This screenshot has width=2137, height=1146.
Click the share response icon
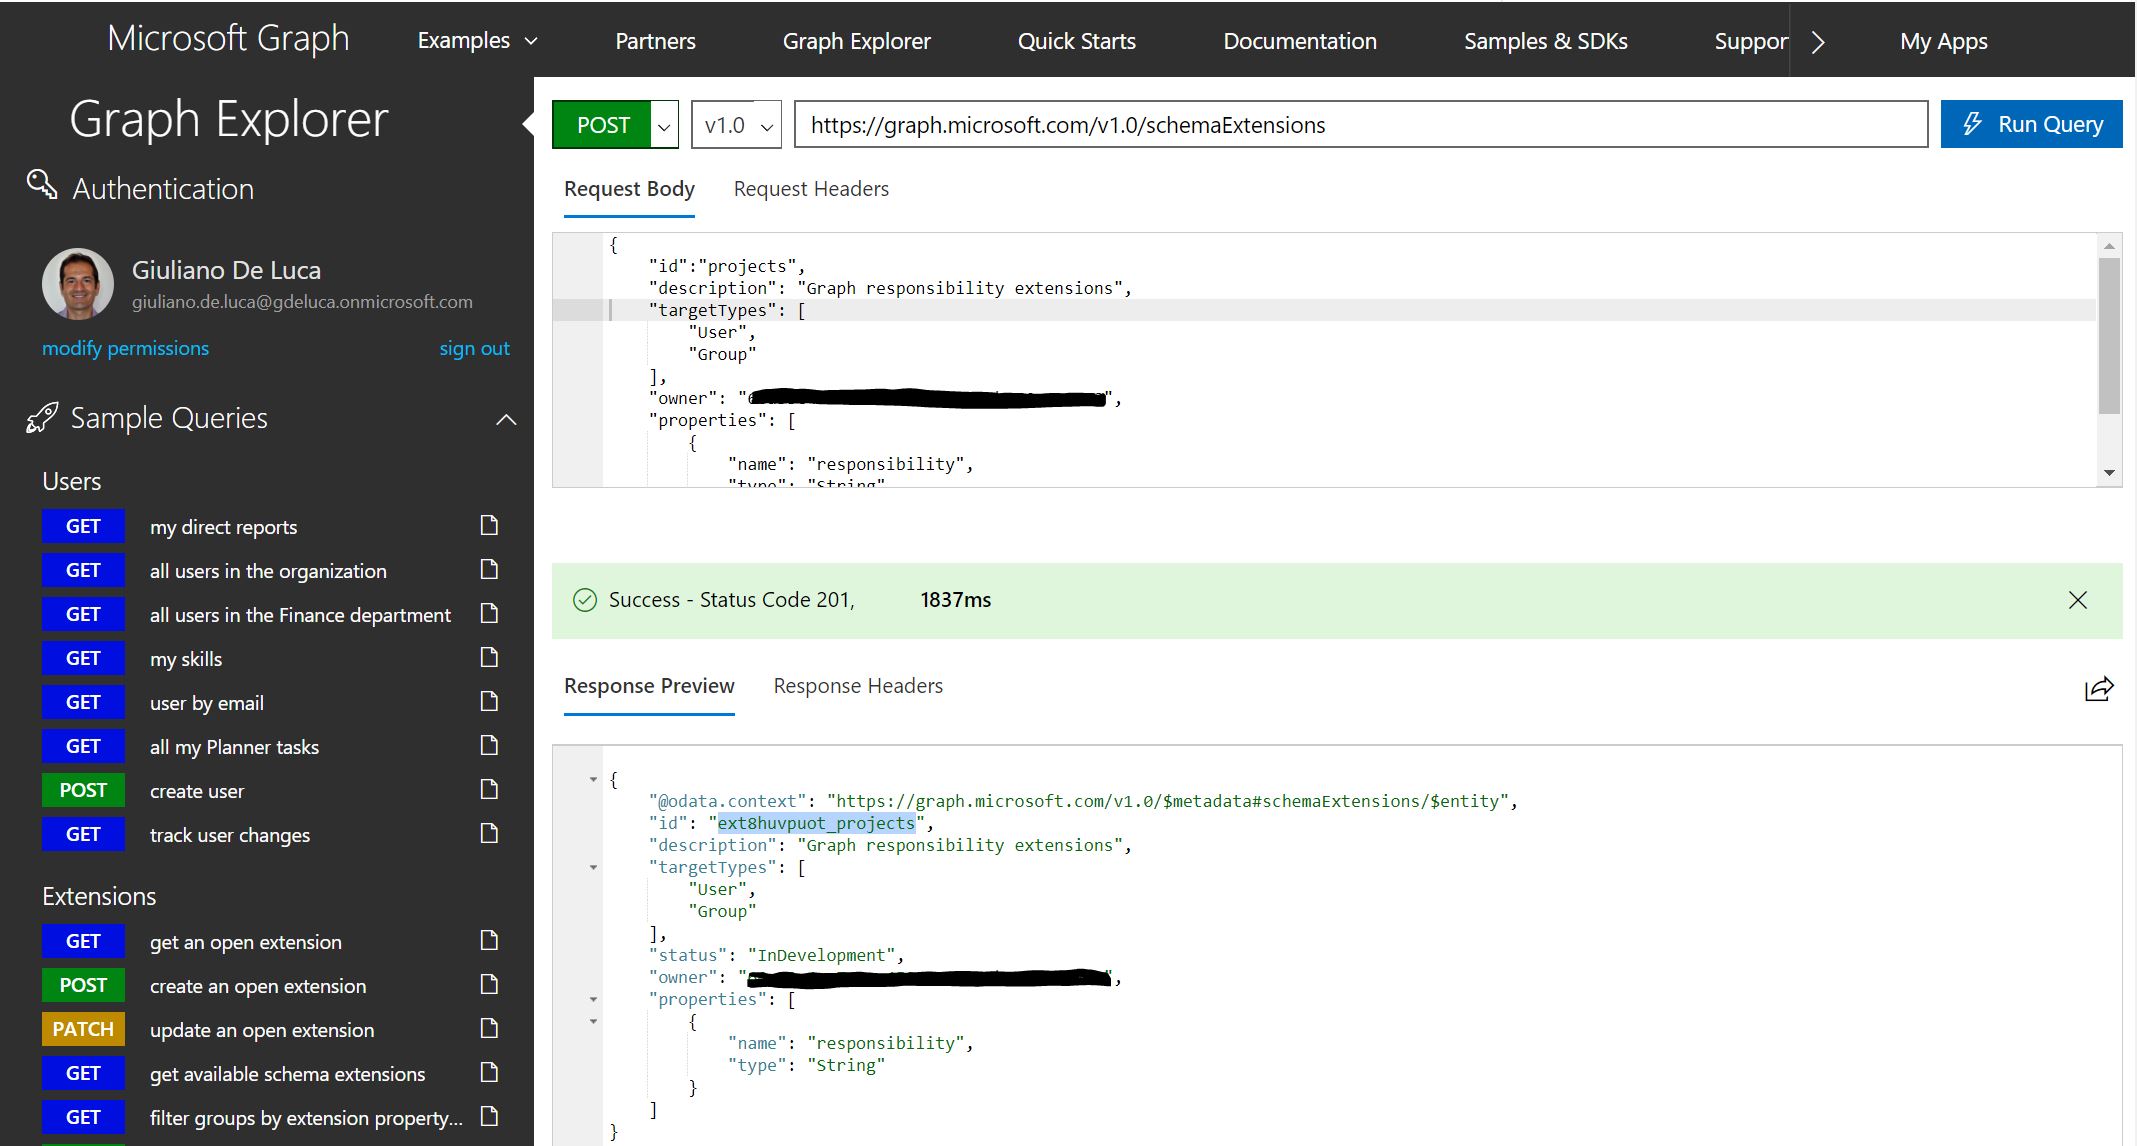(x=2097, y=690)
